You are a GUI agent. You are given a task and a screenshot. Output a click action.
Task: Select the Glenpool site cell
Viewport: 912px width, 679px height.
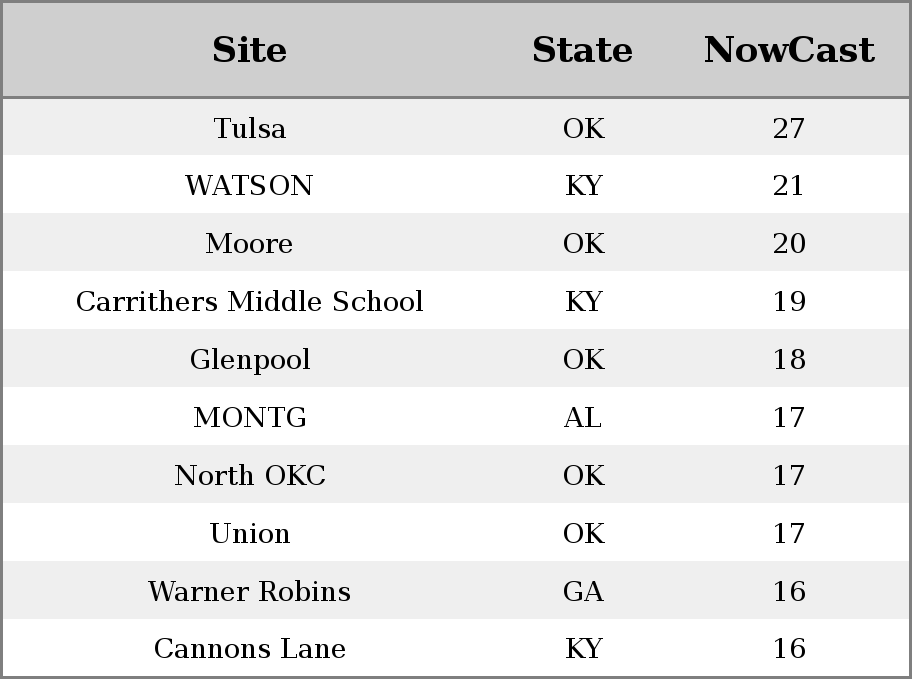pos(250,360)
